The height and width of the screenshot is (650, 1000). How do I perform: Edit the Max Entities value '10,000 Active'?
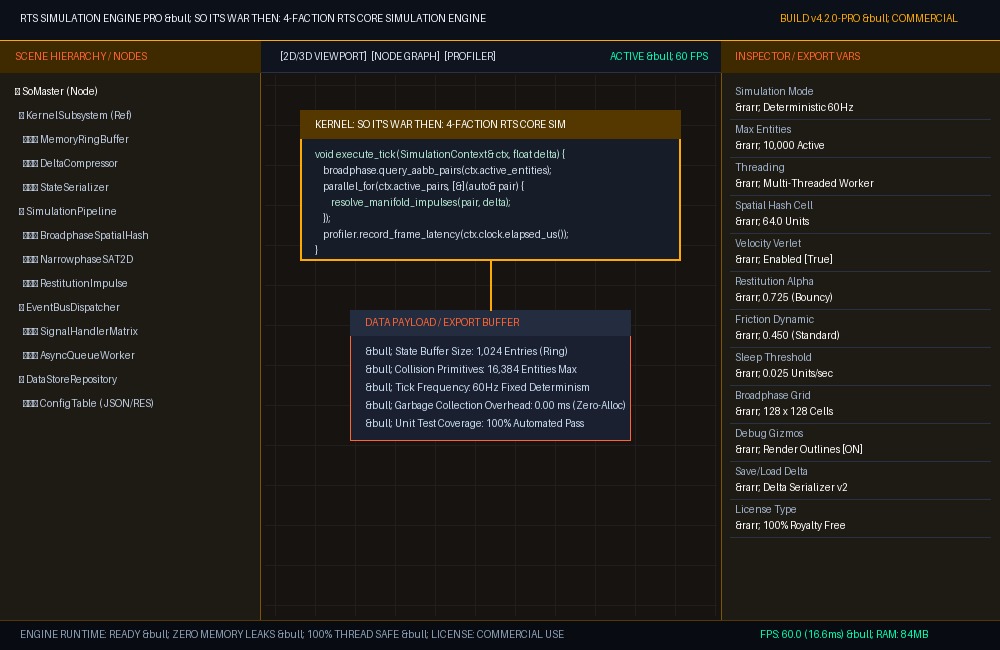click(x=779, y=145)
